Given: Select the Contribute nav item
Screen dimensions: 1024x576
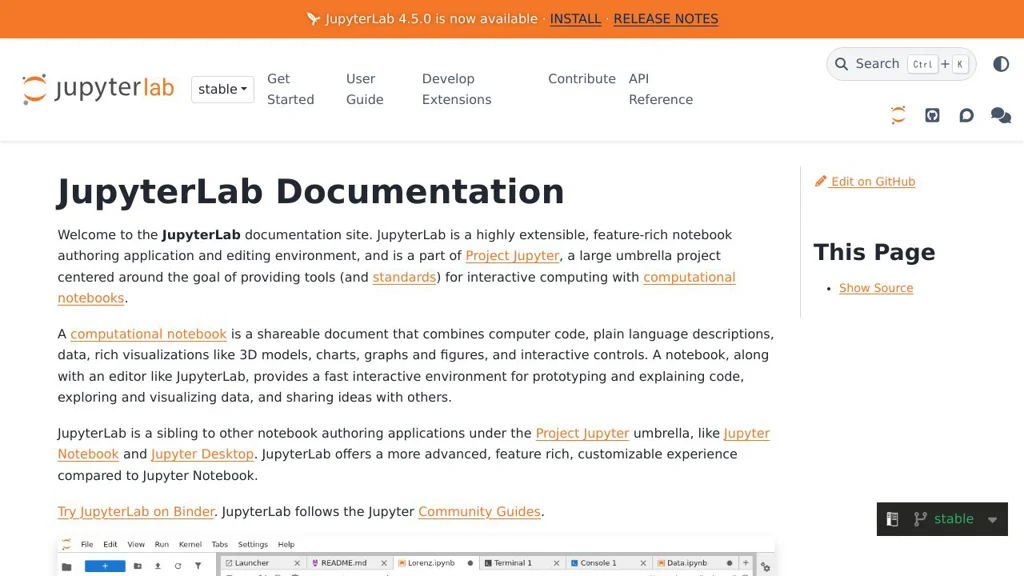Looking at the screenshot, I should (x=582, y=78).
